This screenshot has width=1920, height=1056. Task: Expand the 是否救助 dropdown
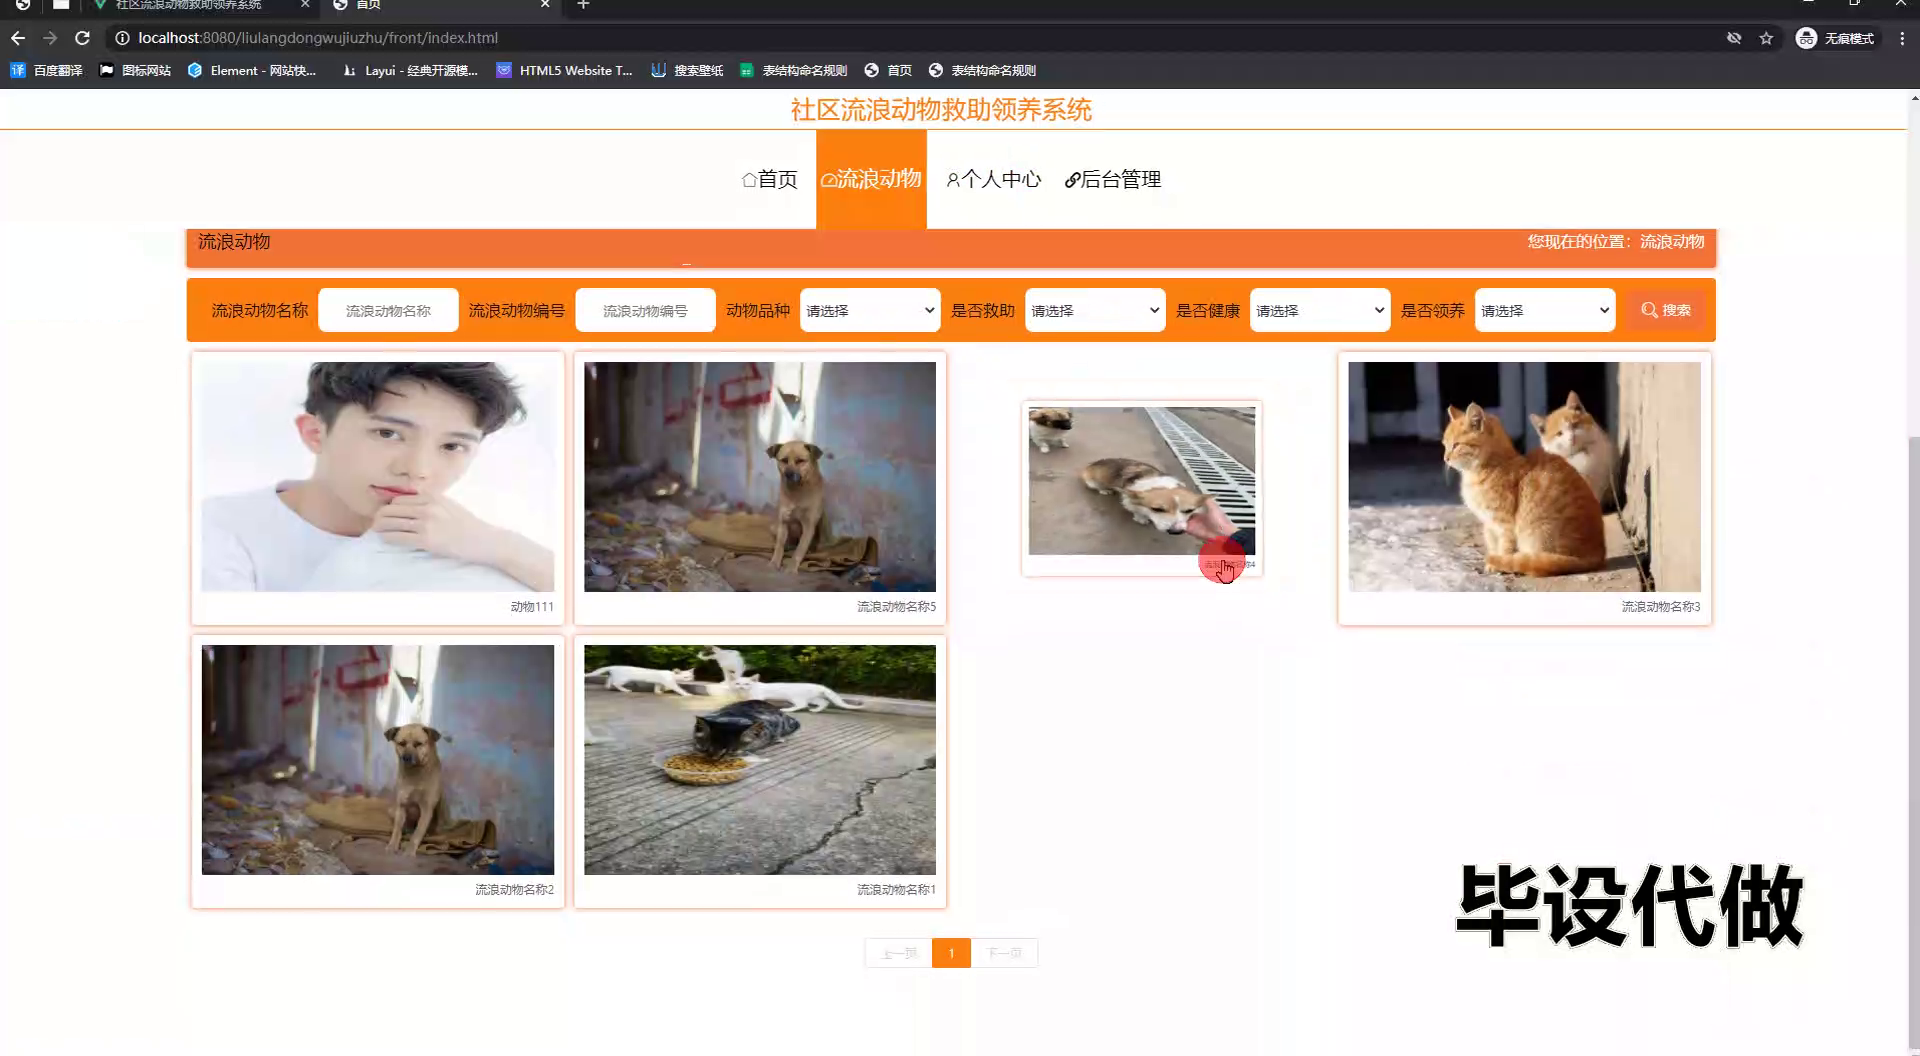[1095, 310]
